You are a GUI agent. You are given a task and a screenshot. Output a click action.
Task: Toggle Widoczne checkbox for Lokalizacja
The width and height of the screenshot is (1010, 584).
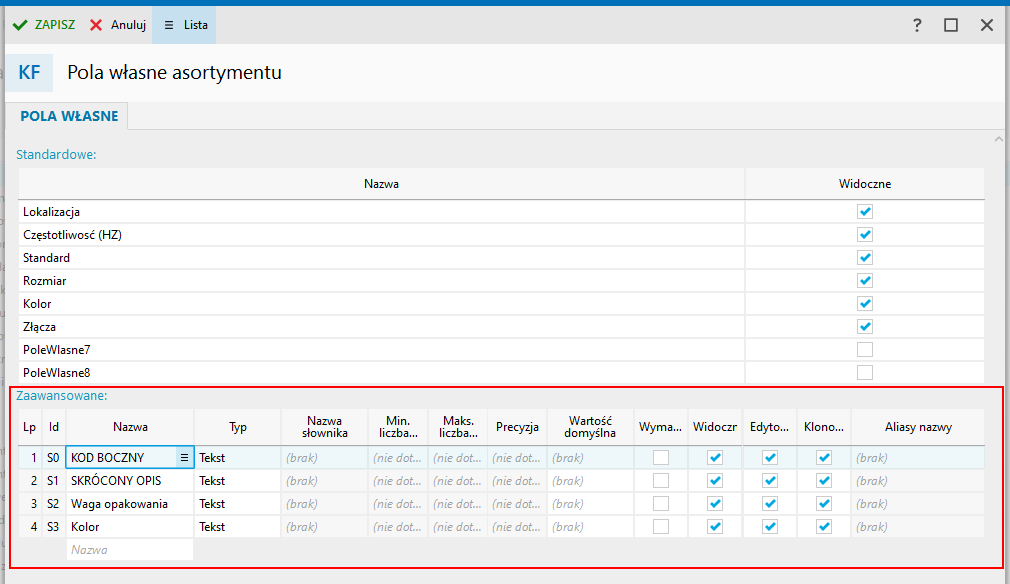(864, 212)
